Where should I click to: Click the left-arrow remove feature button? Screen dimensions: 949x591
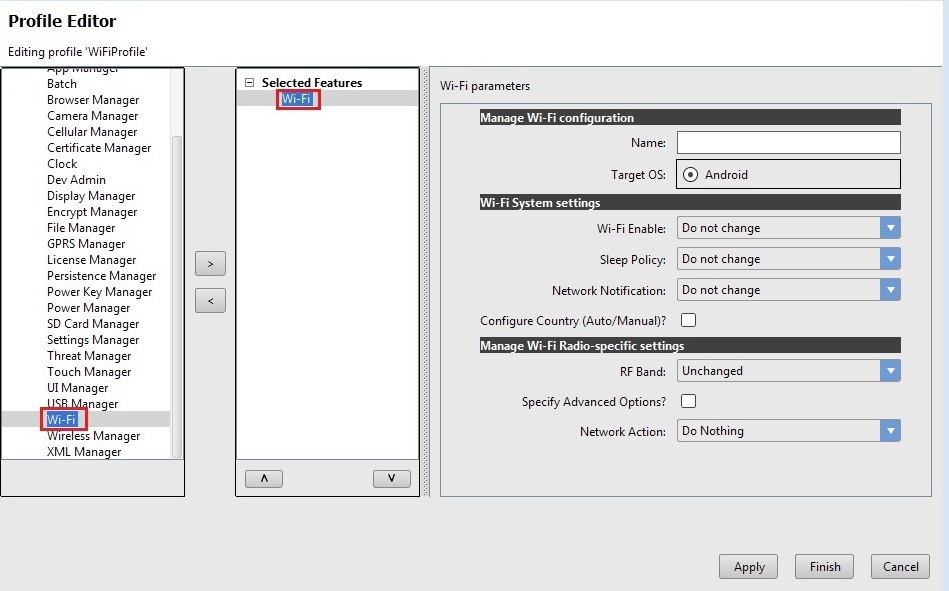point(210,300)
